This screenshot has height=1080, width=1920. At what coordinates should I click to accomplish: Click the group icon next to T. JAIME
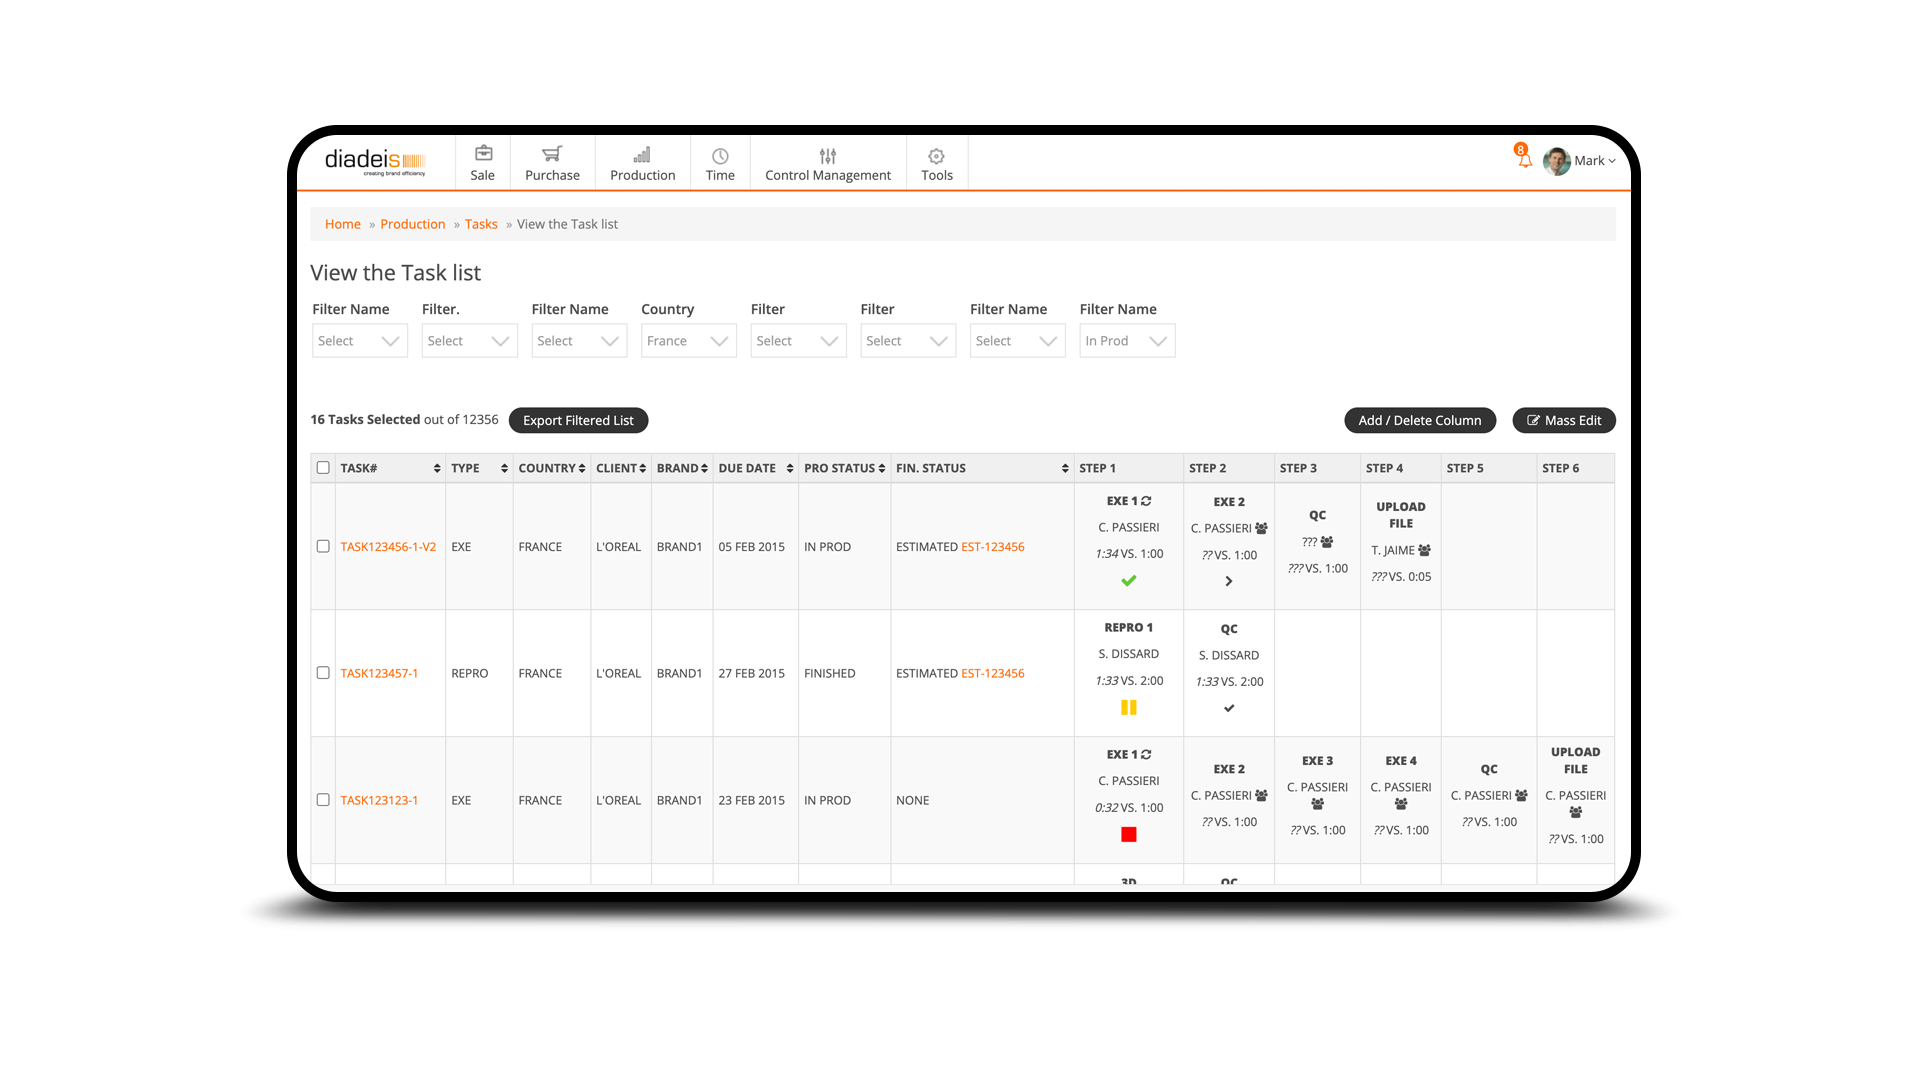click(1424, 550)
